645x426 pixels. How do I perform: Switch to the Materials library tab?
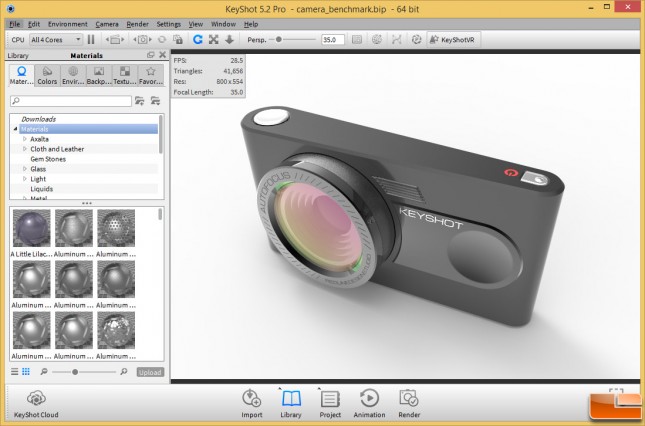[21, 75]
